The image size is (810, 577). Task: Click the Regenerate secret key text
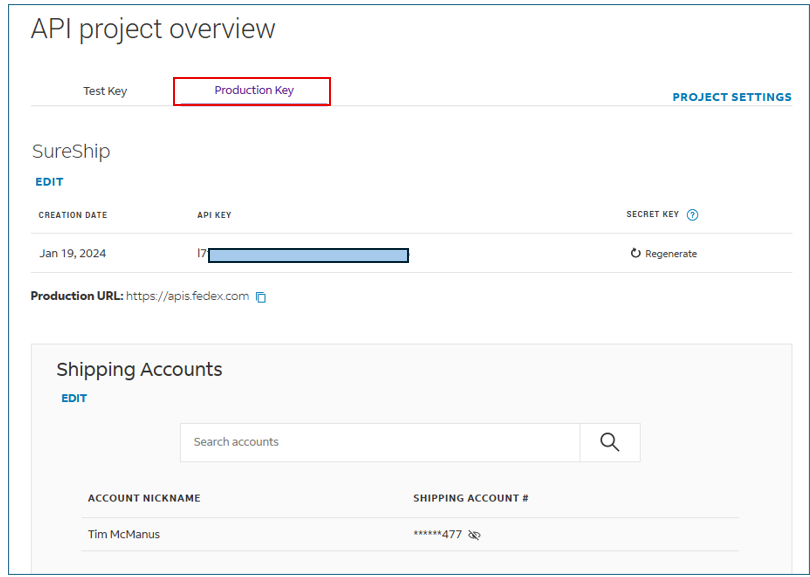[x=671, y=254]
